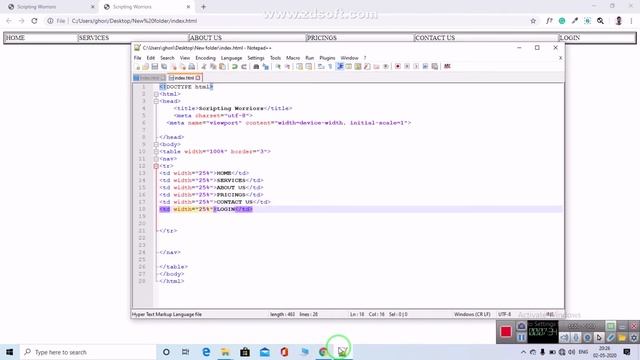Open the Encoding menu
Viewport: 640px width, 360px height.
tap(205, 58)
